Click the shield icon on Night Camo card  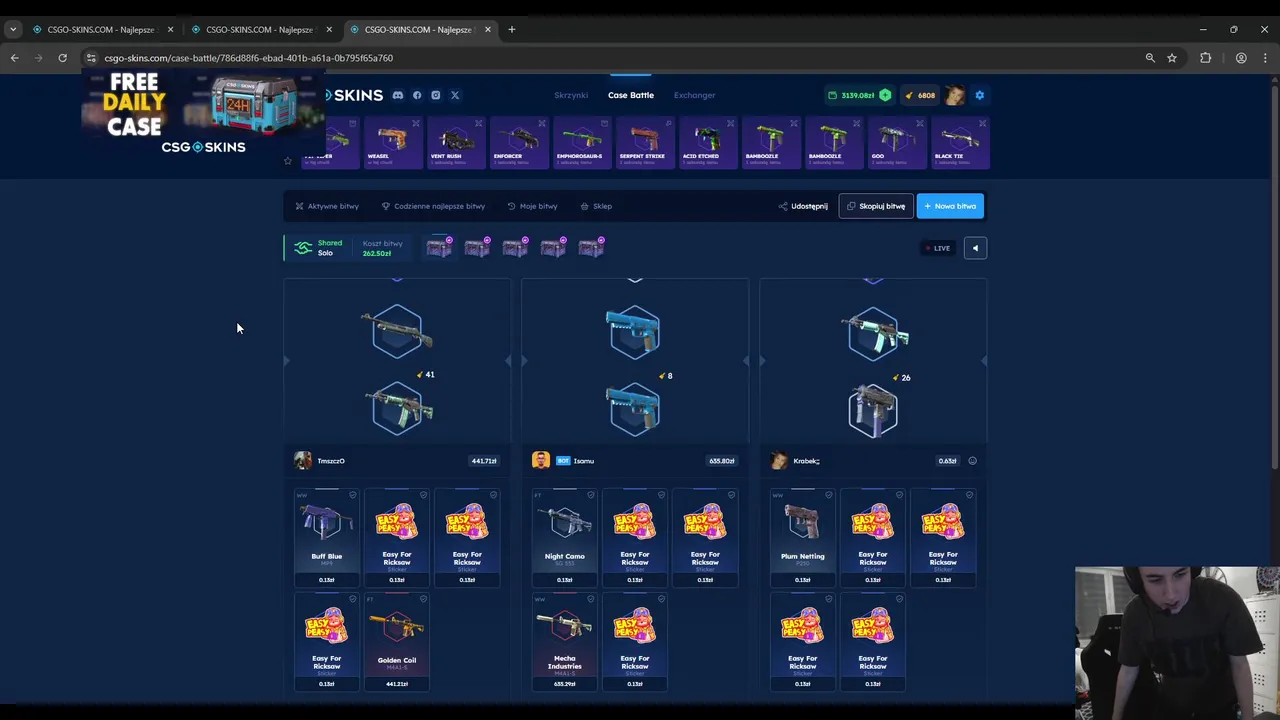[x=591, y=495]
